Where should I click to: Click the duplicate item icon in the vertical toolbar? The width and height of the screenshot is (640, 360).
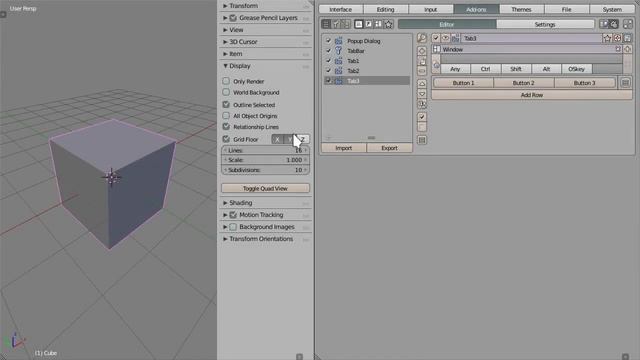[x=422, y=61]
